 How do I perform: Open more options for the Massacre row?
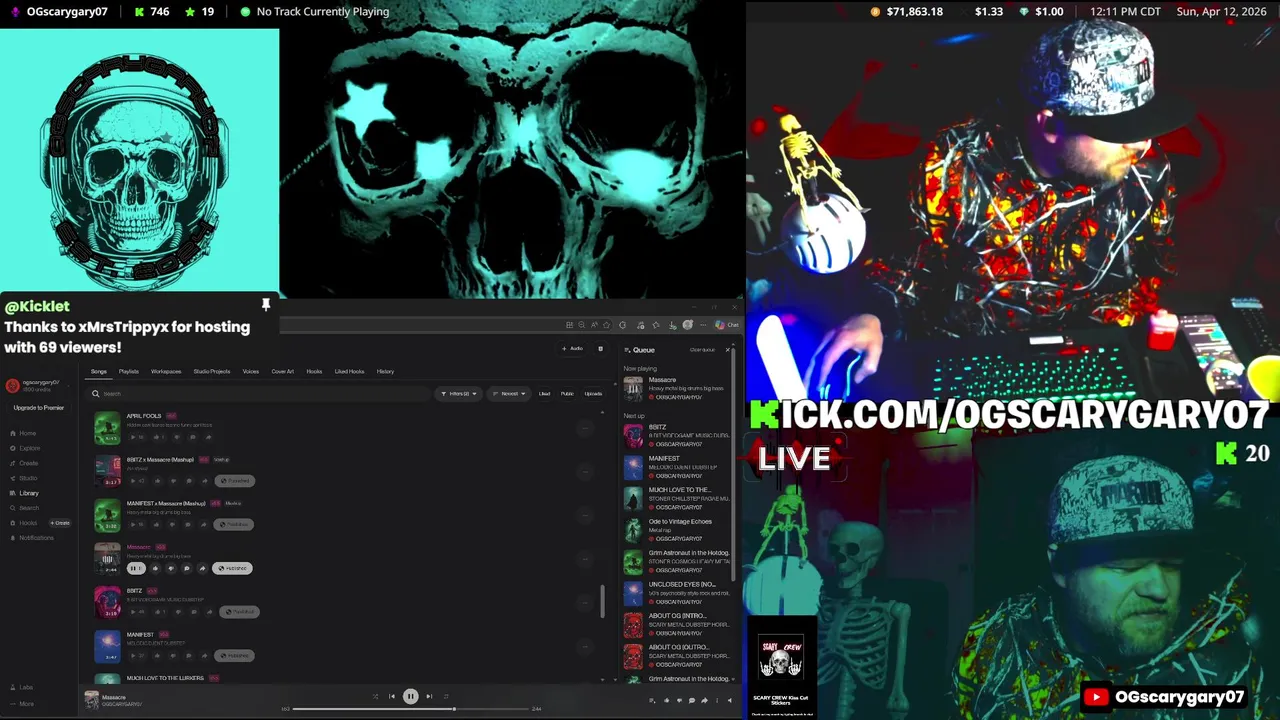pyautogui.click(x=585, y=559)
